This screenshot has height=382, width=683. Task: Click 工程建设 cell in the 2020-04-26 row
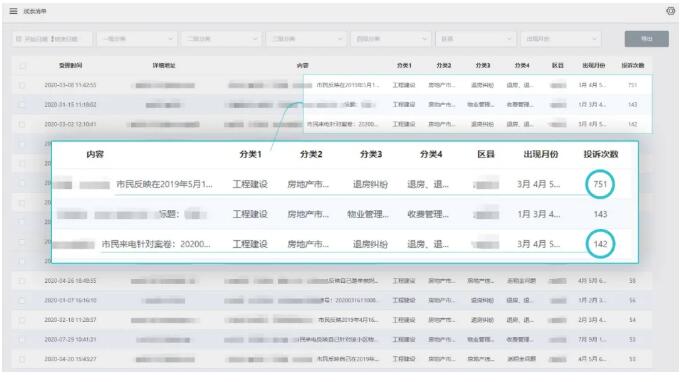tap(404, 281)
